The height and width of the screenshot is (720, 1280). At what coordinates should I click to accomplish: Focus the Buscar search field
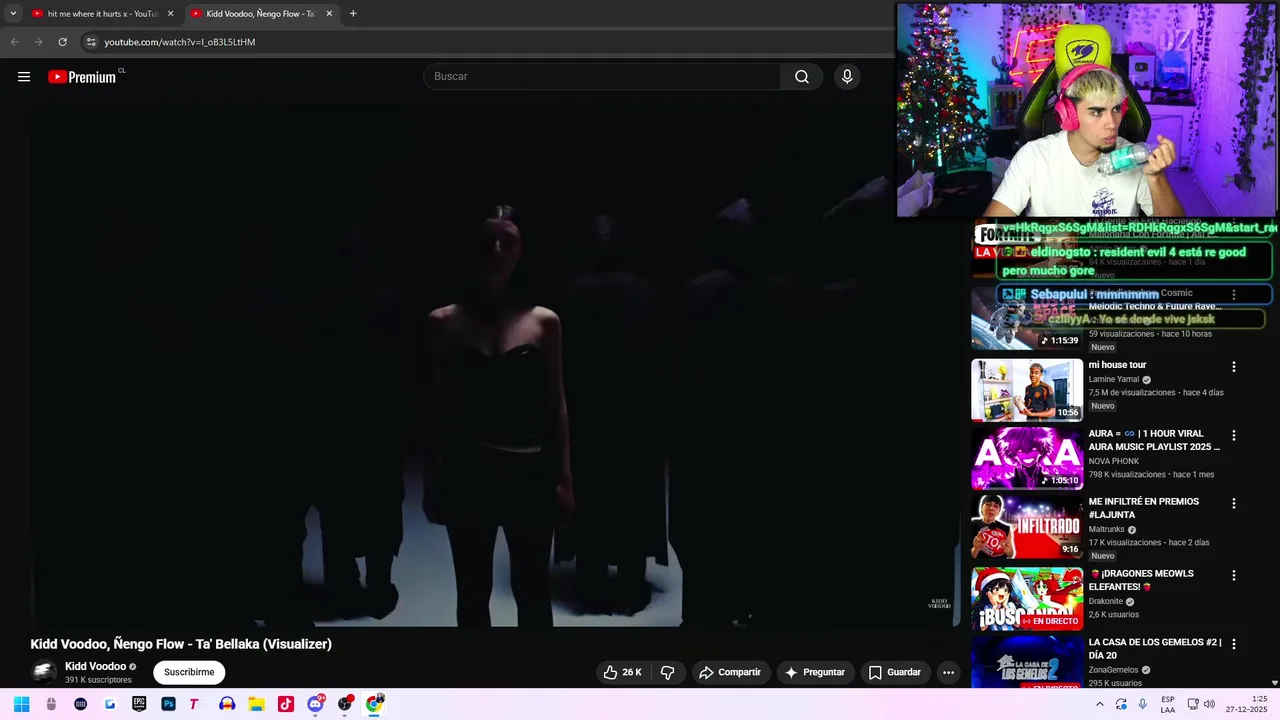(x=602, y=77)
